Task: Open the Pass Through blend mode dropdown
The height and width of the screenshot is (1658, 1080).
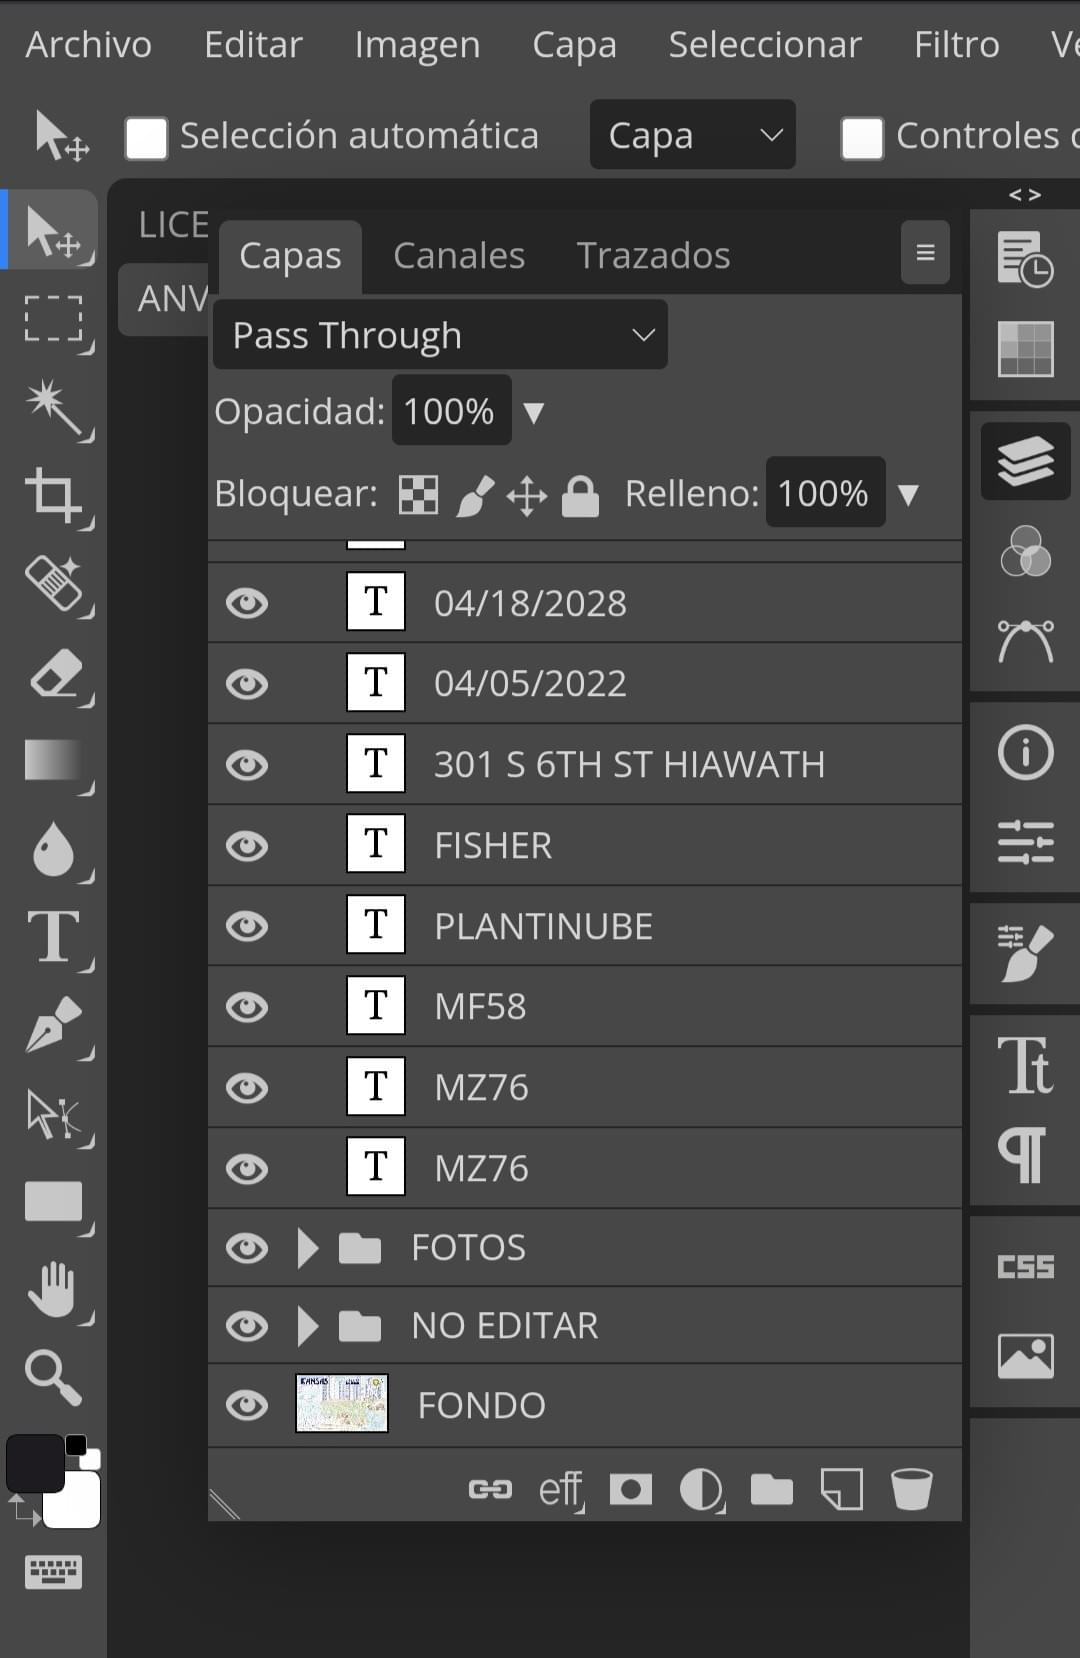Action: [x=440, y=335]
